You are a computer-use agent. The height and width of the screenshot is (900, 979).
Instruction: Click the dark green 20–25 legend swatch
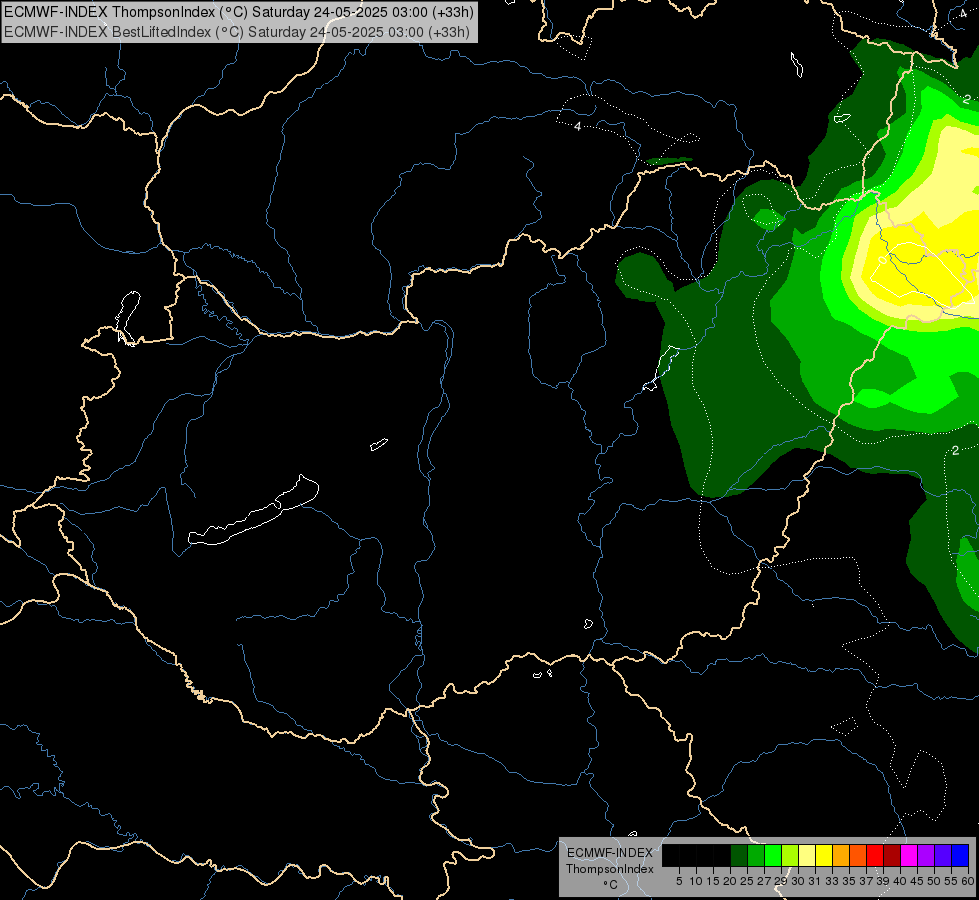coord(739,855)
